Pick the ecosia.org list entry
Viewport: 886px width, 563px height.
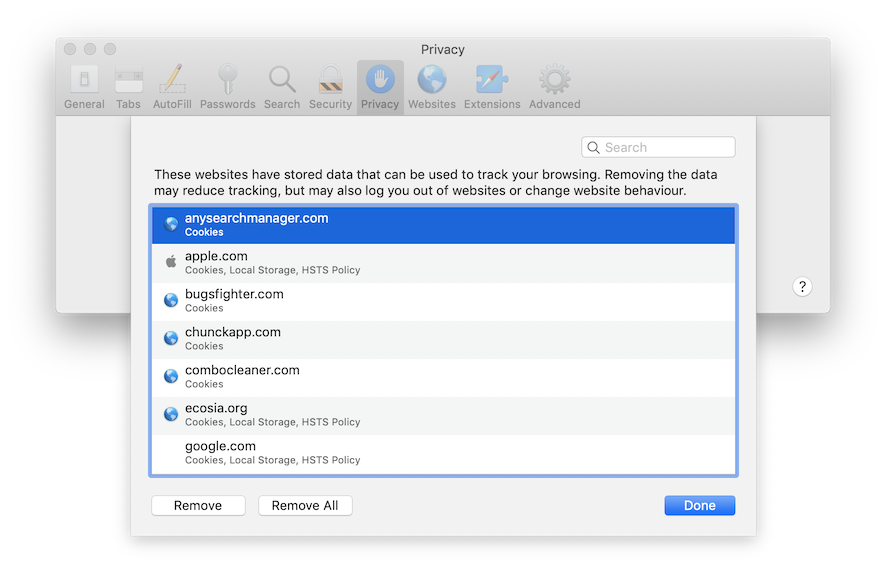click(x=443, y=415)
